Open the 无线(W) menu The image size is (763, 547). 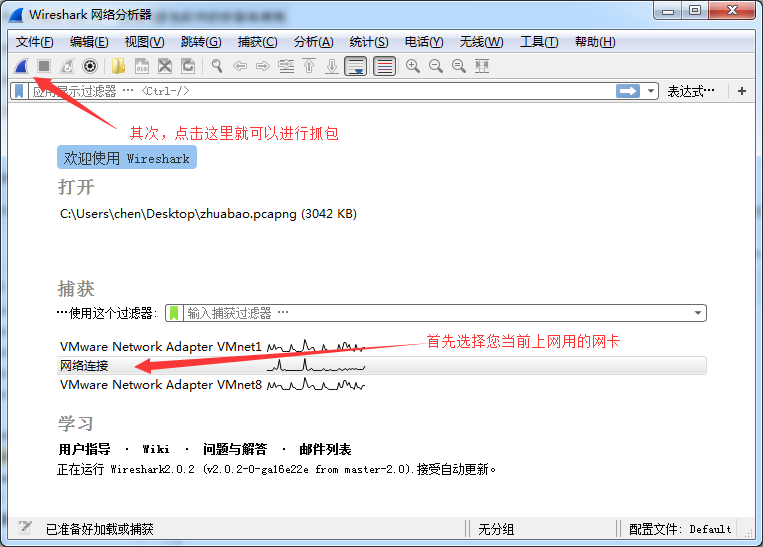pos(481,42)
